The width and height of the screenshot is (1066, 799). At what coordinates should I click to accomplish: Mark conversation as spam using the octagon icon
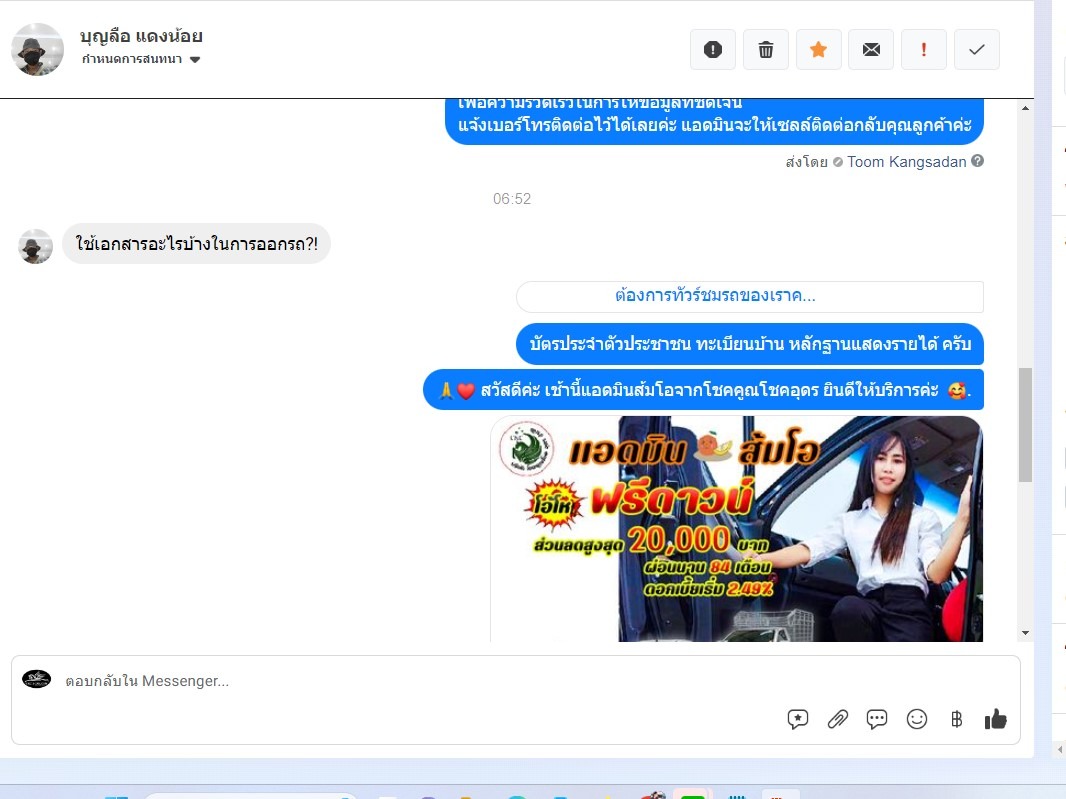point(713,50)
